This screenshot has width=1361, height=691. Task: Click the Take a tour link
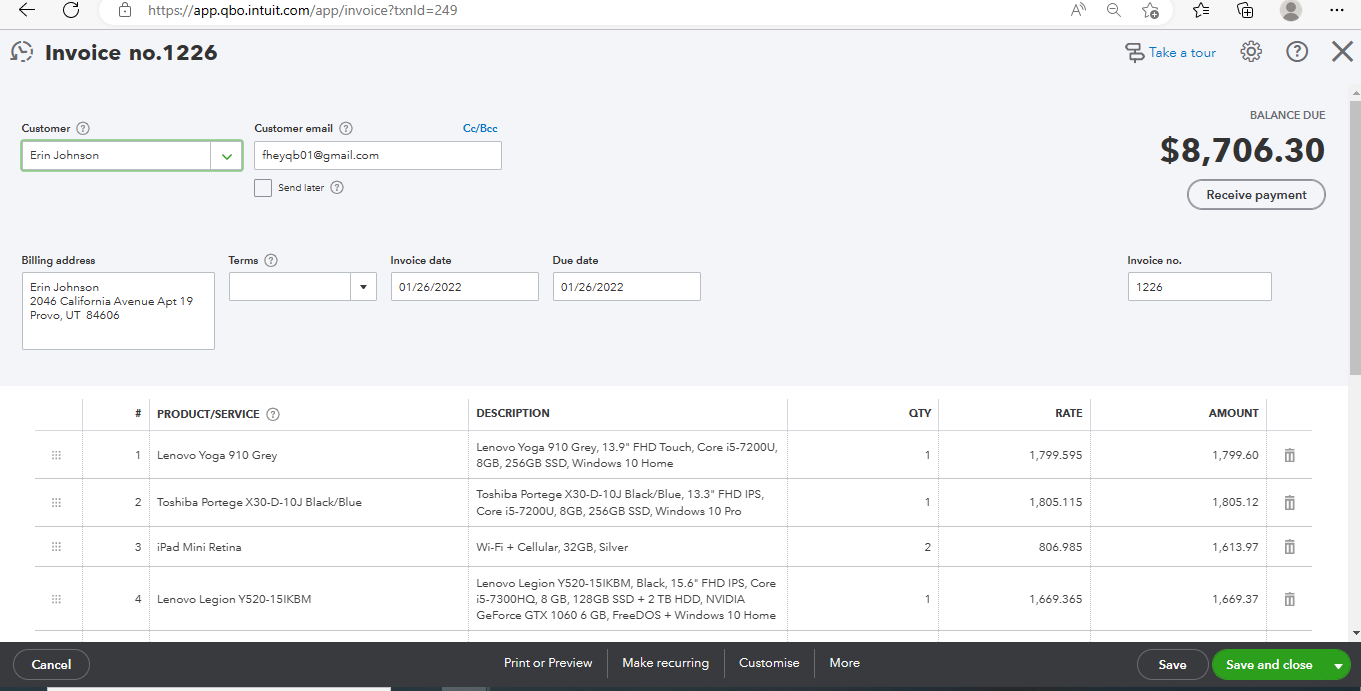(x=1171, y=52)
